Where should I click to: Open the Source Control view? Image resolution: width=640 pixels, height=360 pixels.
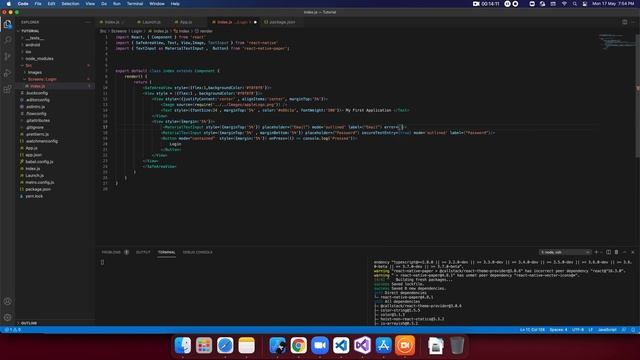click(7, 56)
